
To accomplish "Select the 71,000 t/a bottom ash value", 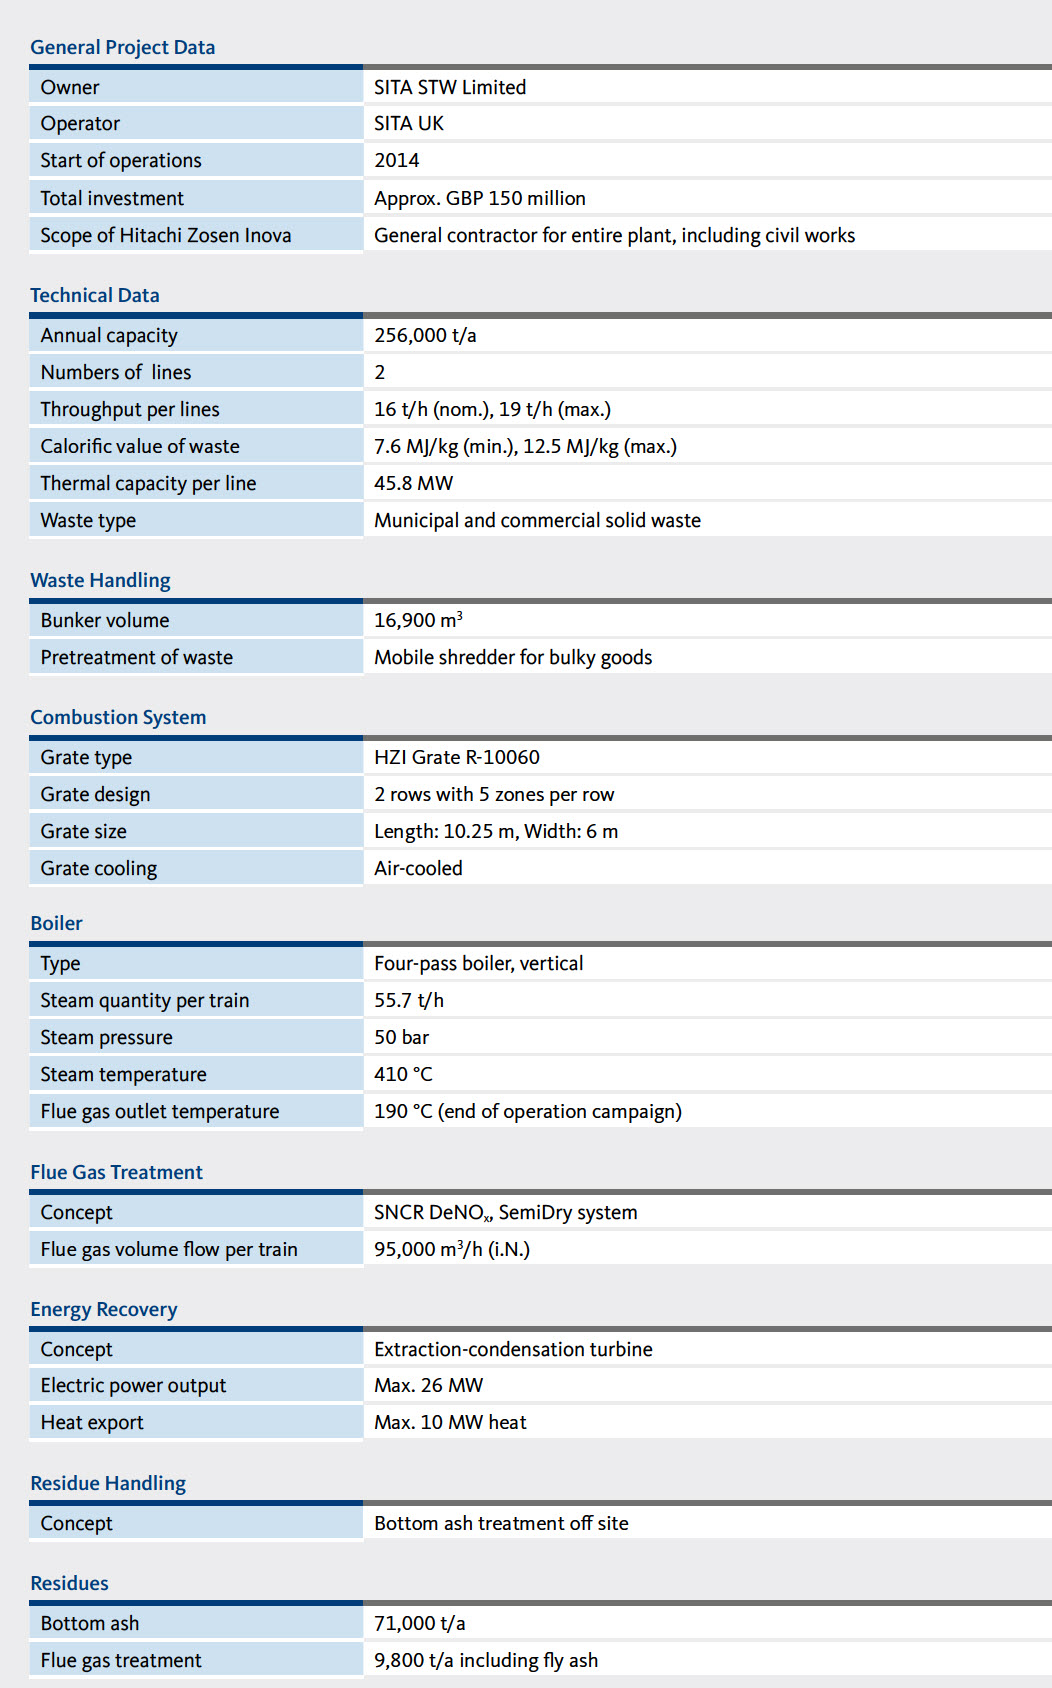I will coord(420,1623).
